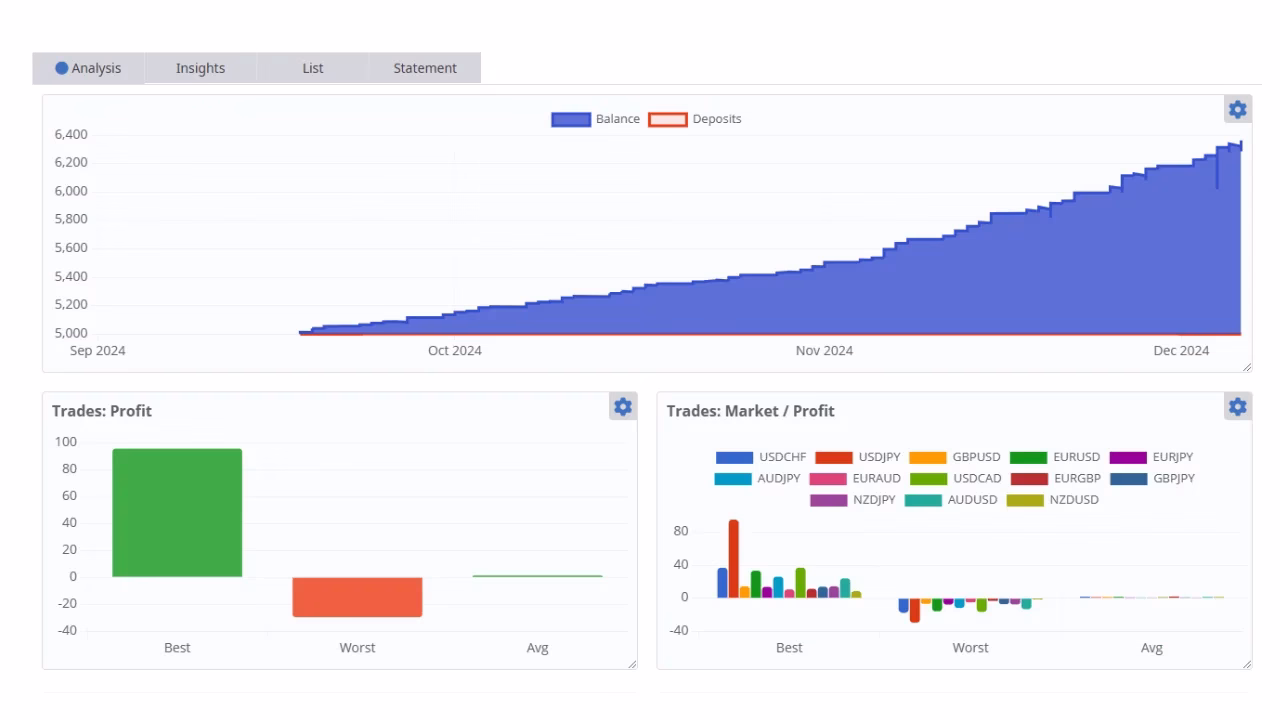Select the Analysis tab
Image resolution: width=1280 pixels, height=720 pixels.
[x=88, y=68]
